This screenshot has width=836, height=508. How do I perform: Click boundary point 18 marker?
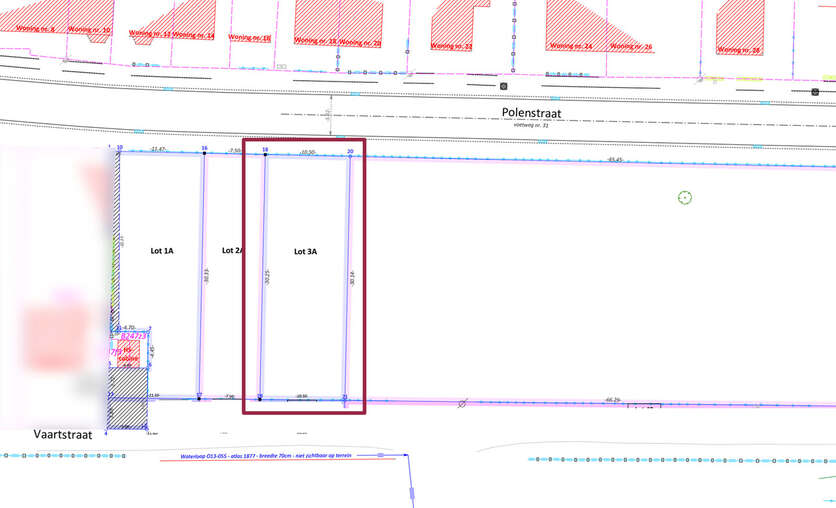(265, 154)
